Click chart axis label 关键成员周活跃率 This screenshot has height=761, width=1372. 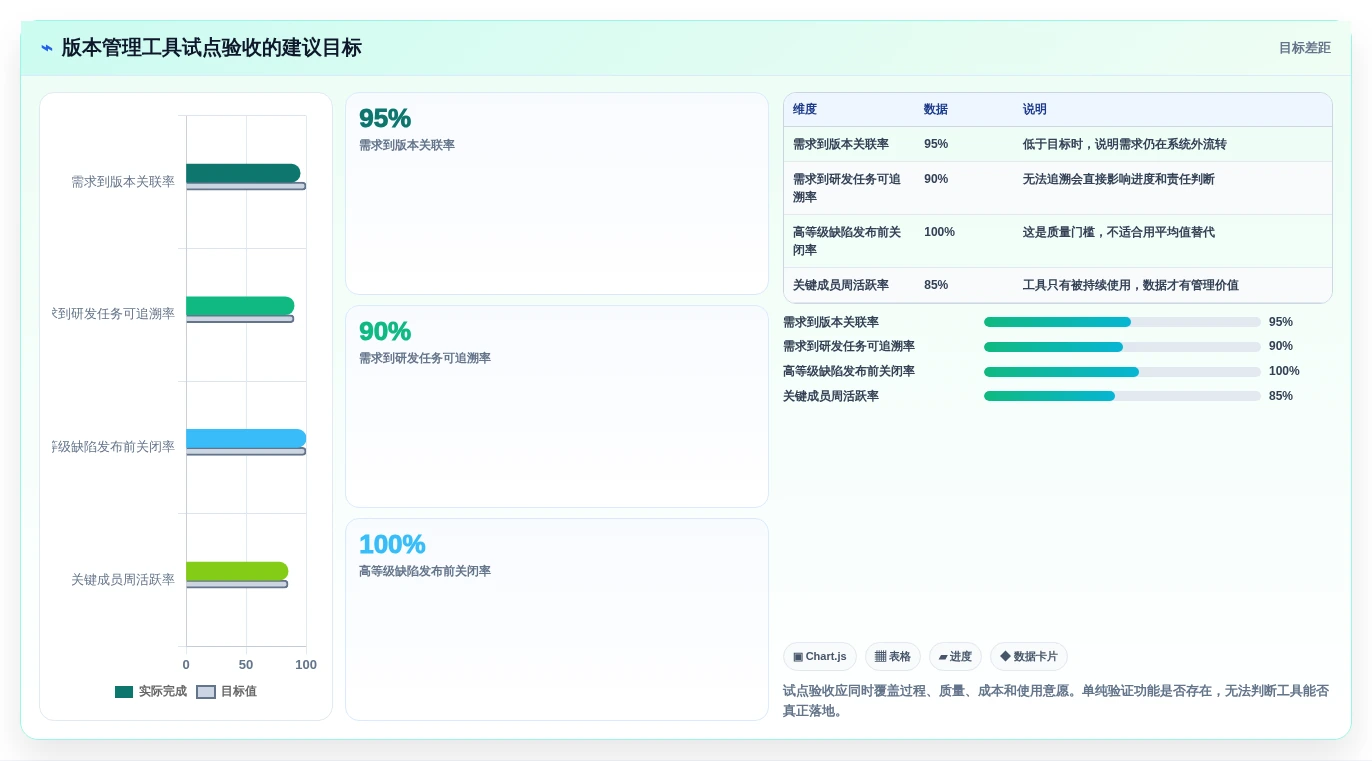pyautogui.click(x=123, y=580)
